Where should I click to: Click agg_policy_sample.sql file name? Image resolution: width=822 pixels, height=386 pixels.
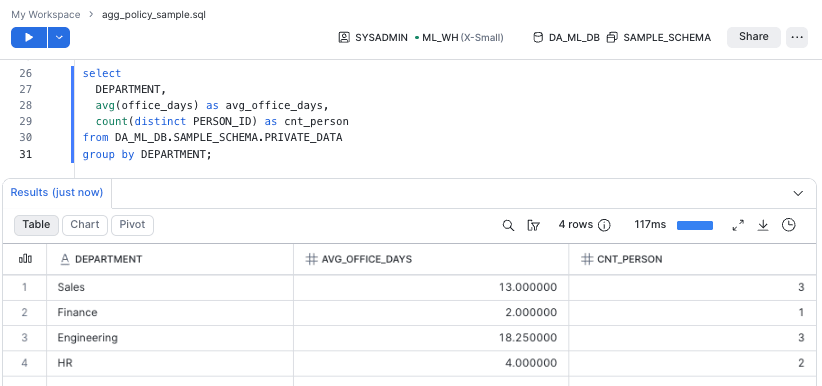point(154,15)
